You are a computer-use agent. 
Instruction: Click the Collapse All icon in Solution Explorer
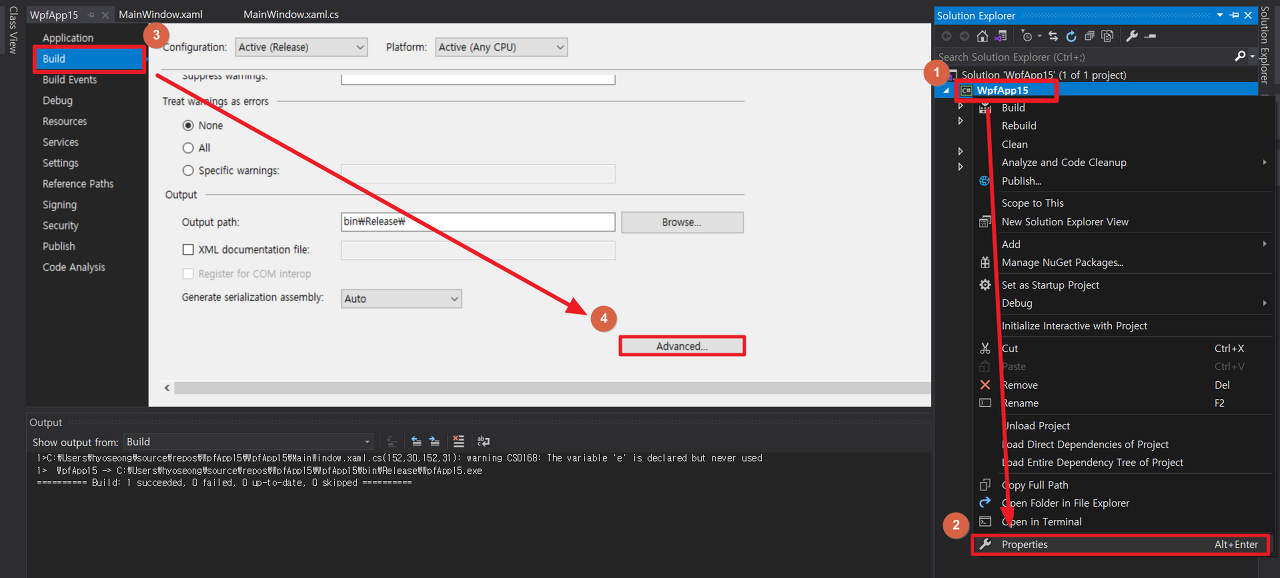(1089, 36)
